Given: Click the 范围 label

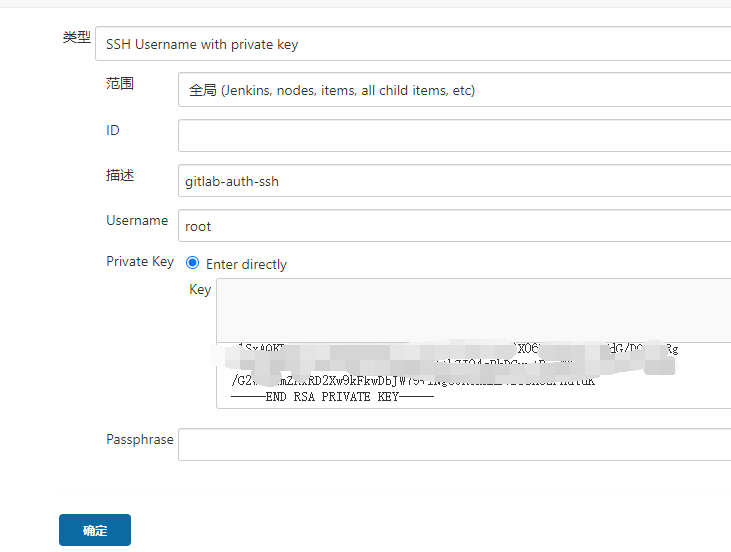Looking at the screenshot, I should coord(120,84).
